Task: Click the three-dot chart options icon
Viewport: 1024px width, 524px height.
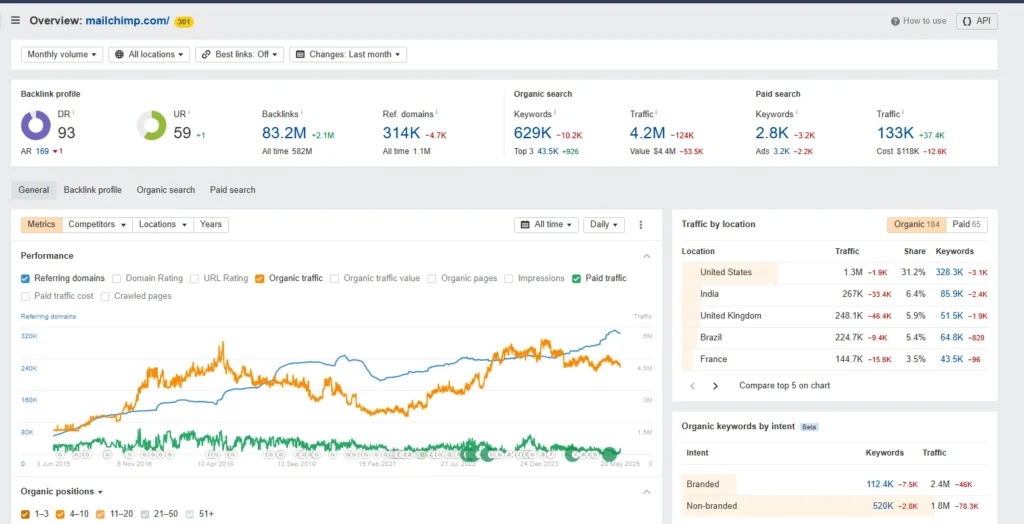Action: (641, 225)
